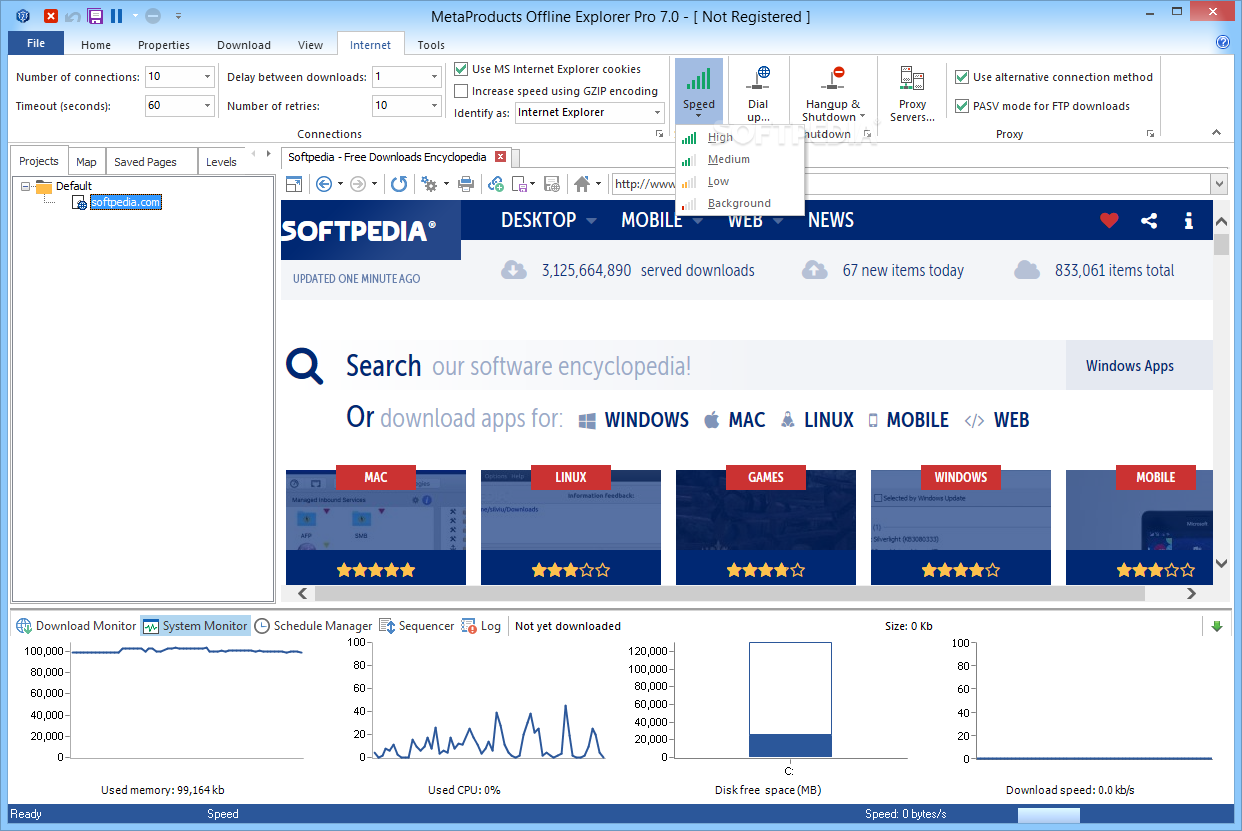1242x831 pixels.
Task: Open the File menu
Action: (x=36, y=43)
